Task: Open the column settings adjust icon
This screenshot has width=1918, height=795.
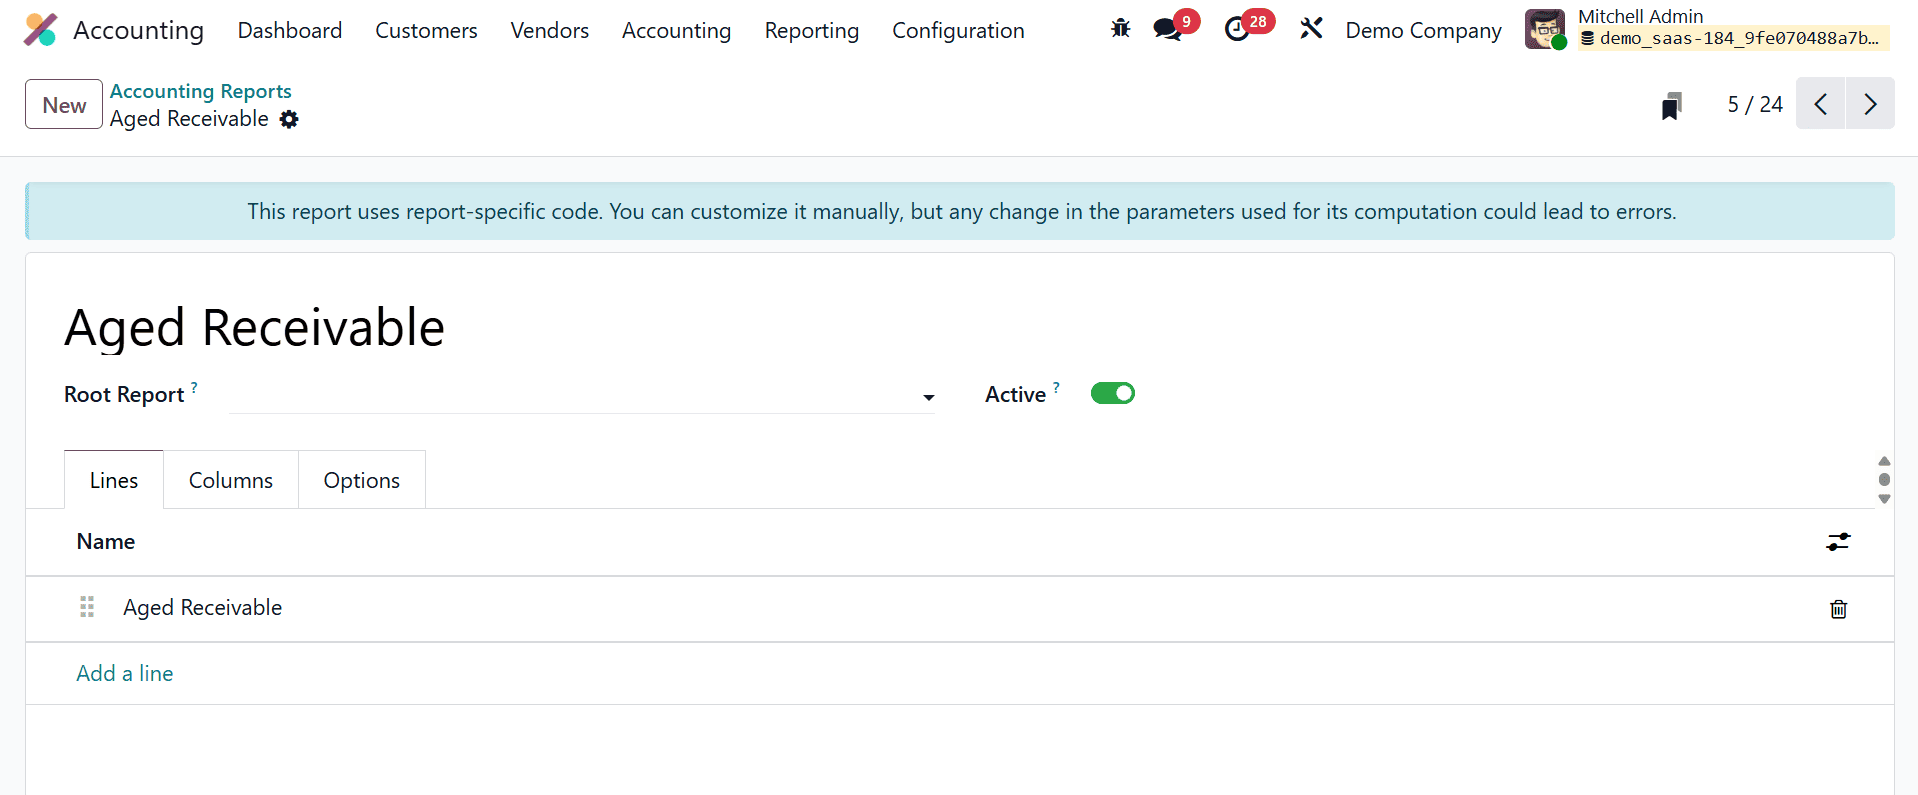Action: pyautogui.click(x=1838, y=541)
